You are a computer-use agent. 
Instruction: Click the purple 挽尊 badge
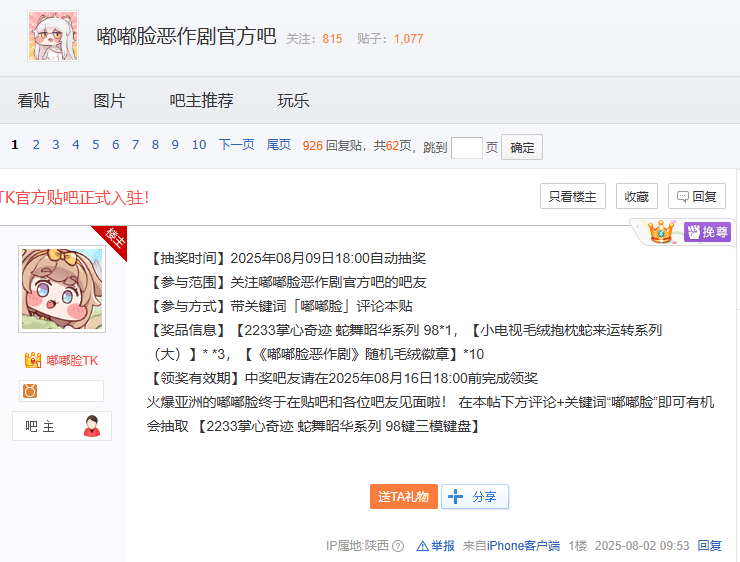tap(707, 232)
